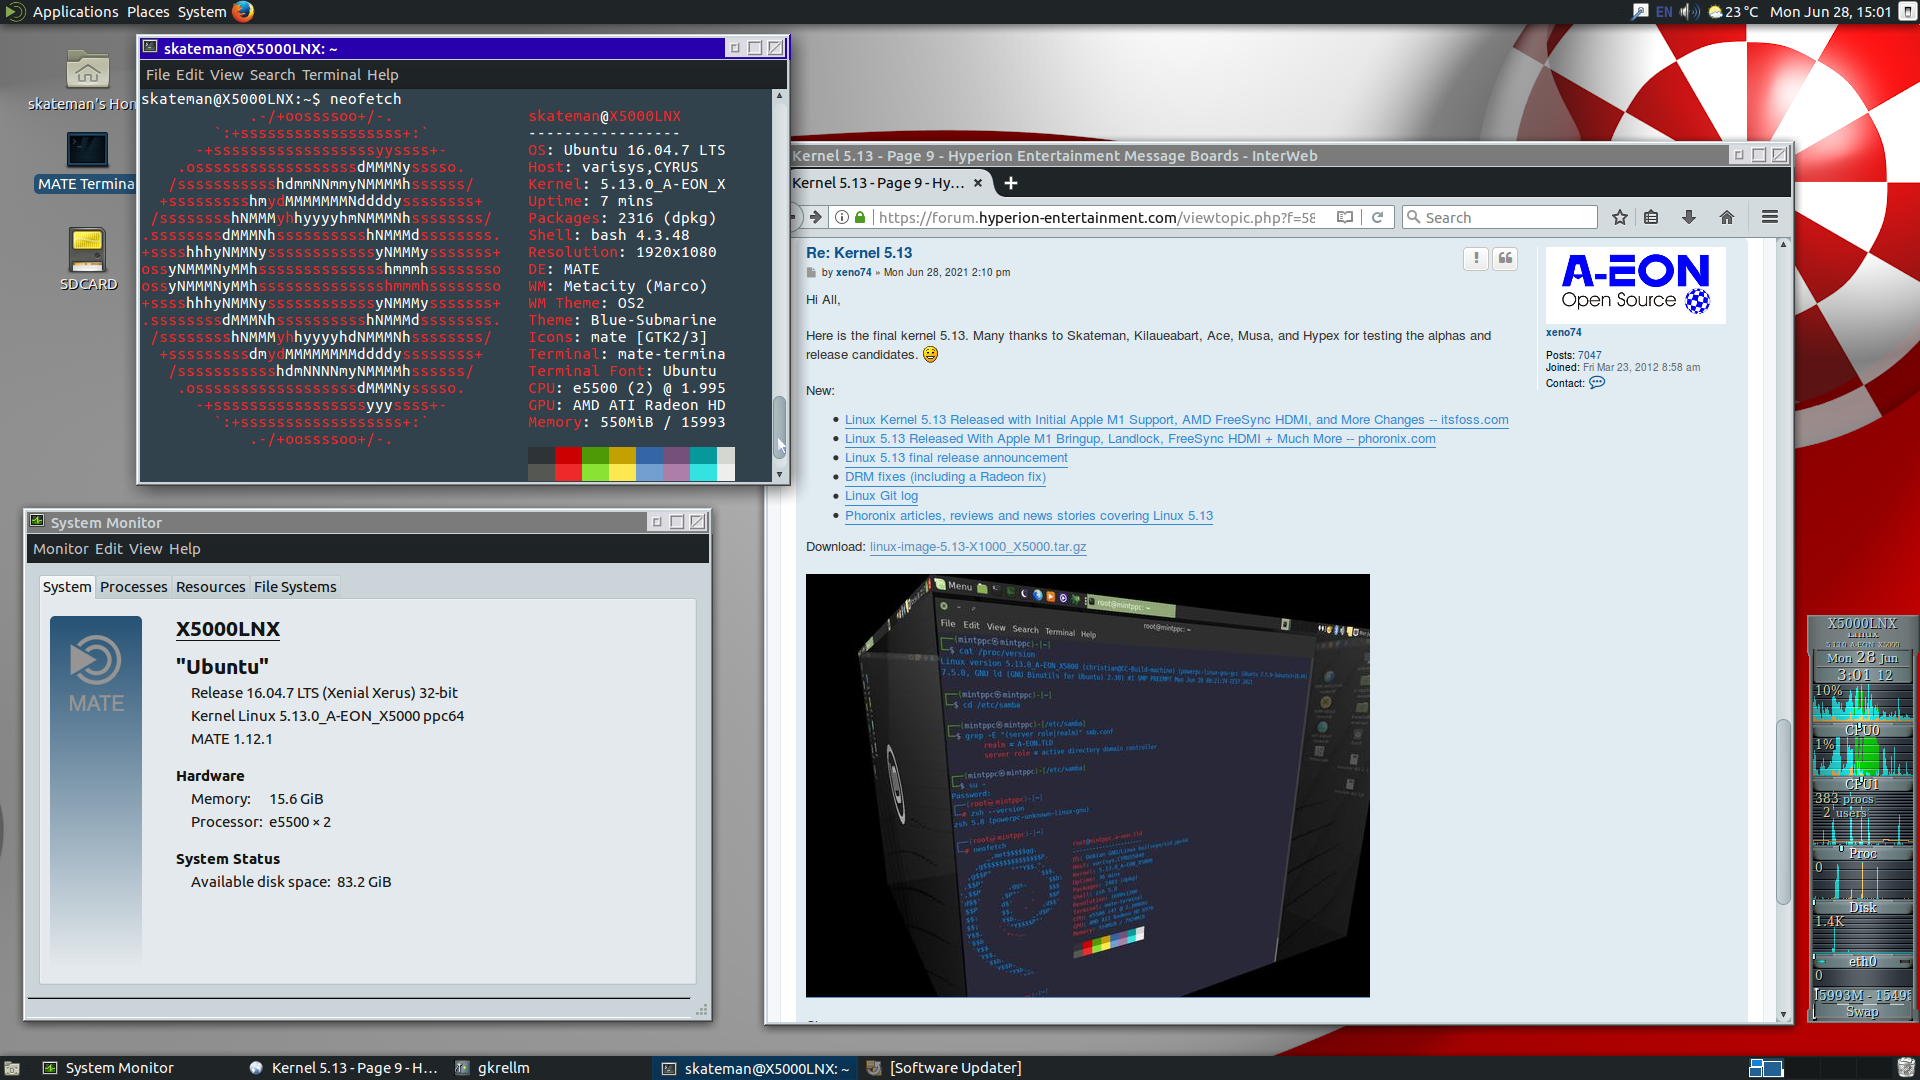
Task: Click the A-EON Open Source avatar
Action: [1636, 285]
